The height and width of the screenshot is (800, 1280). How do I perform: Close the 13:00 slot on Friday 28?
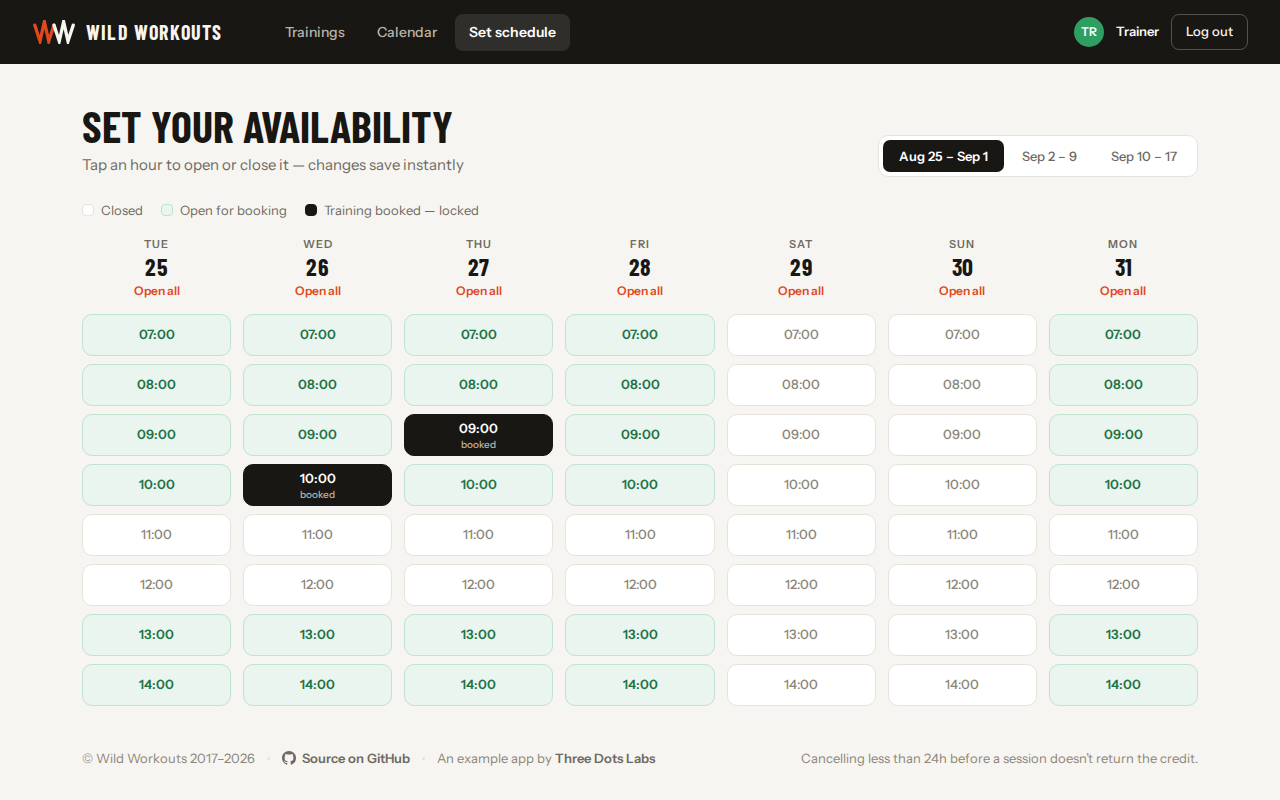(x=640, y=635)
